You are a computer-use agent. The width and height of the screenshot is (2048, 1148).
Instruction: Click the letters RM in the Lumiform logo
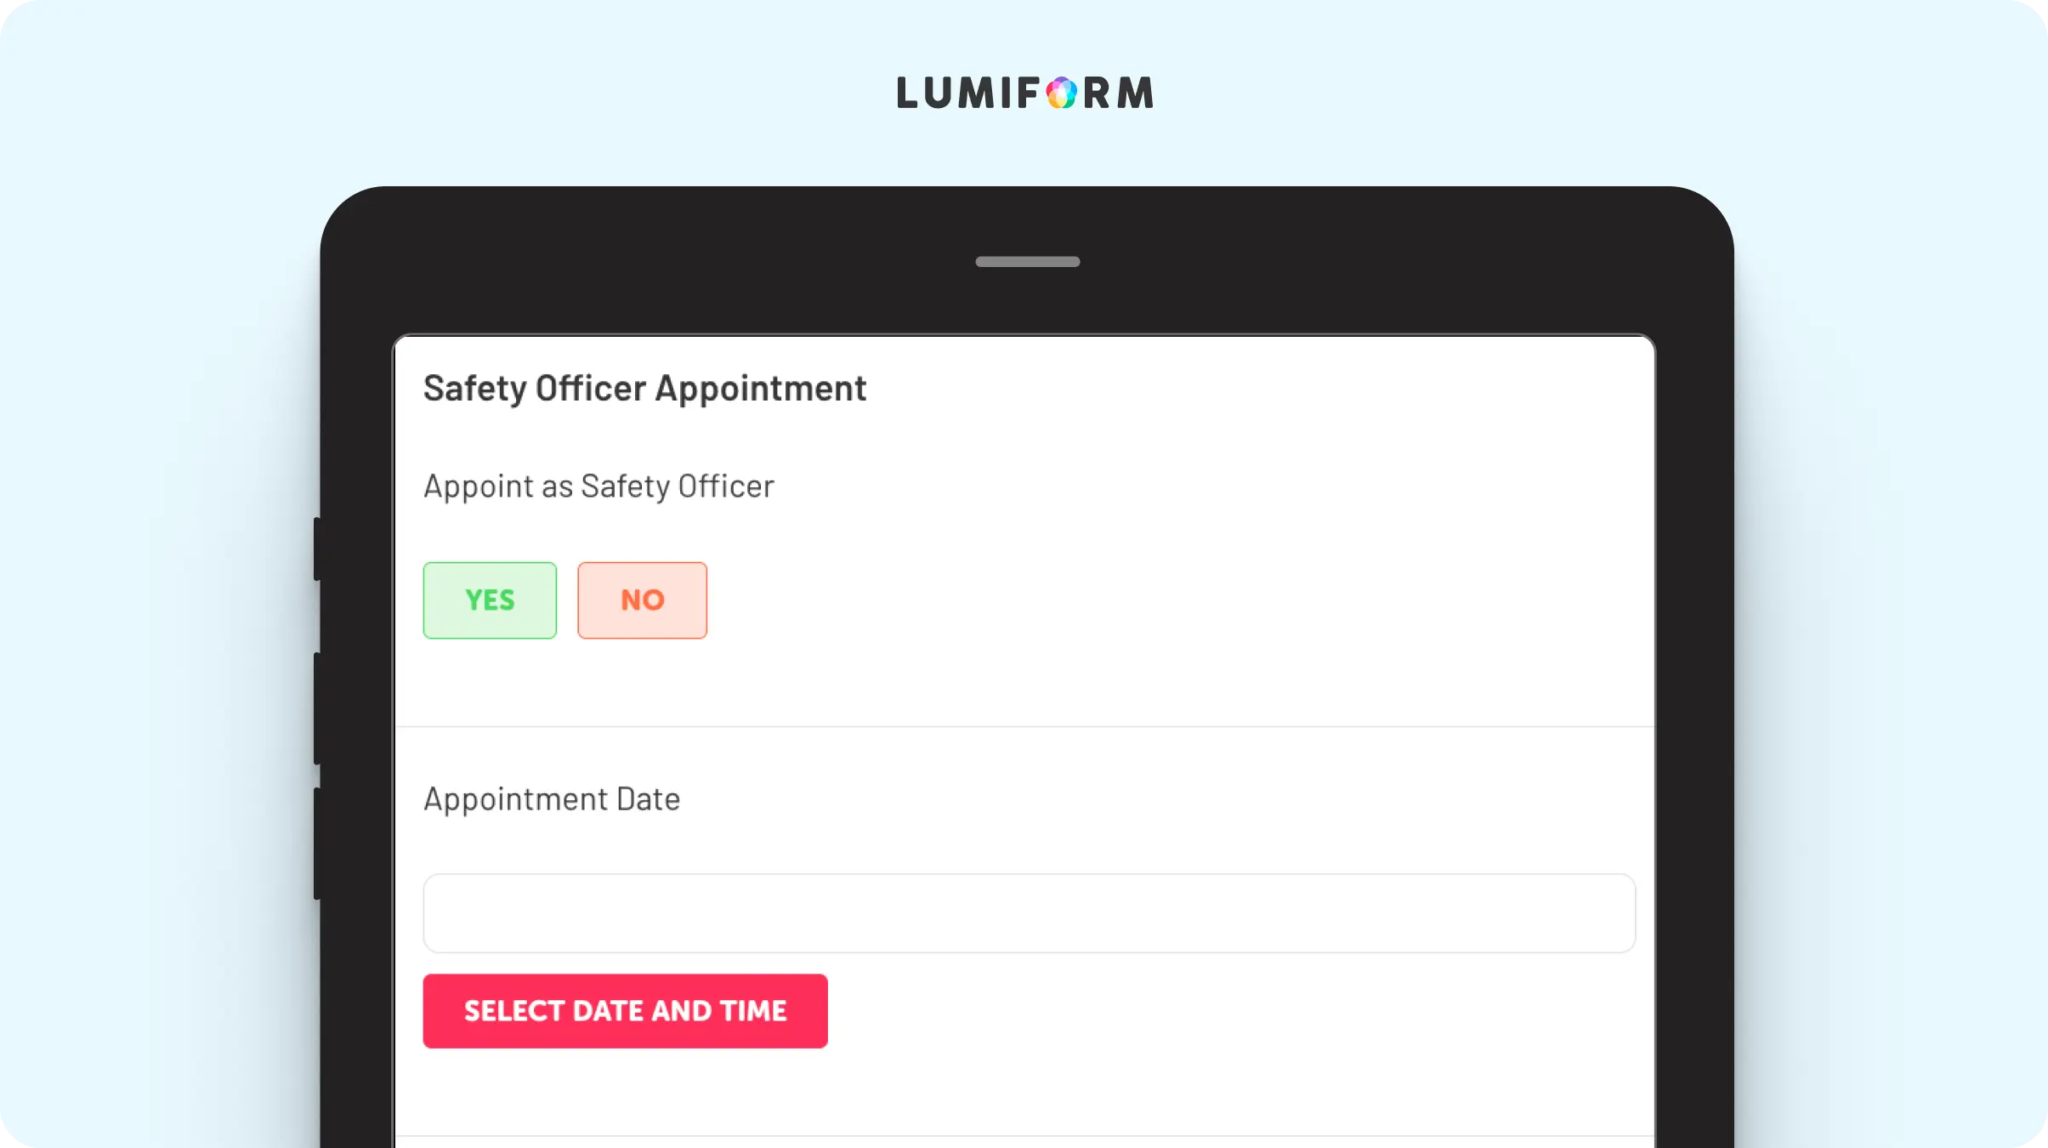[x=1119, y=93]
